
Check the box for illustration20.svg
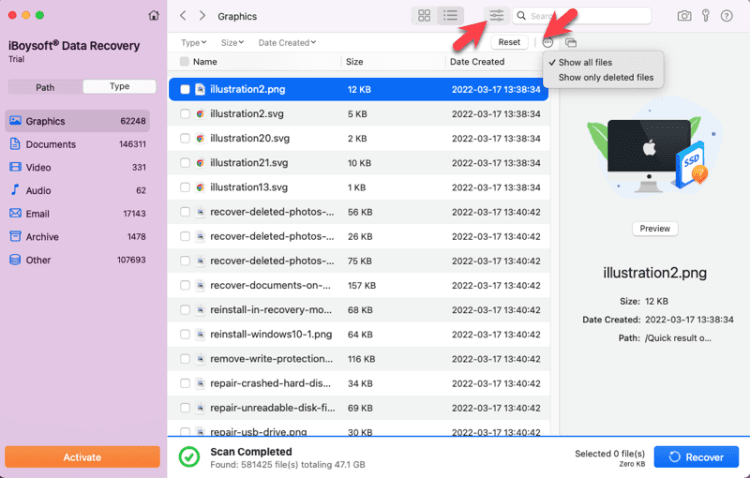pyautogui.click(x=185, y=138)
